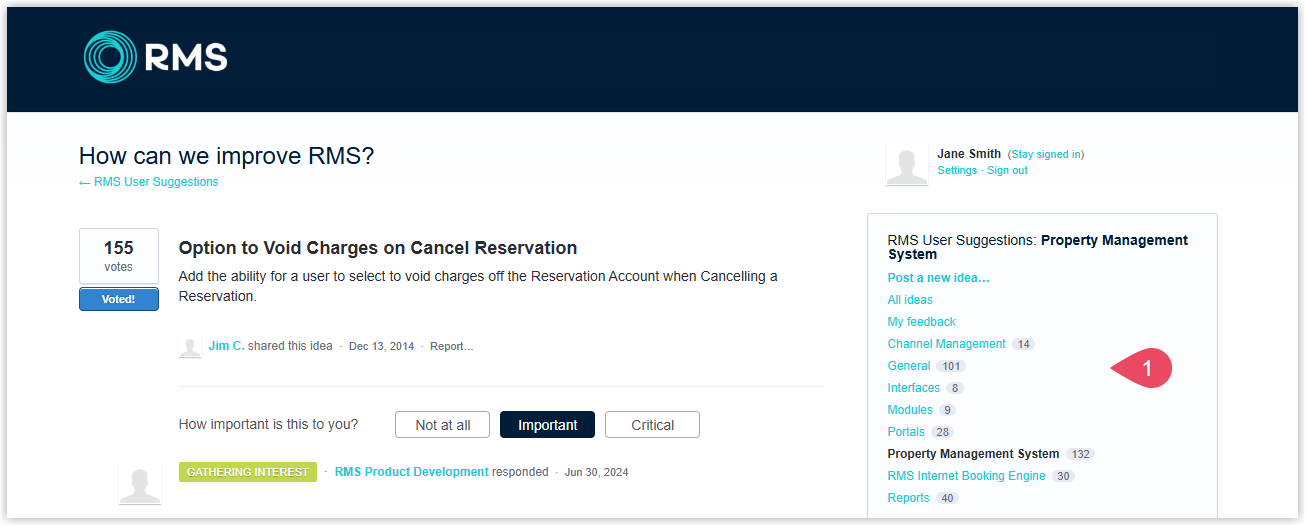Click the Report... link

coord(452,346)
